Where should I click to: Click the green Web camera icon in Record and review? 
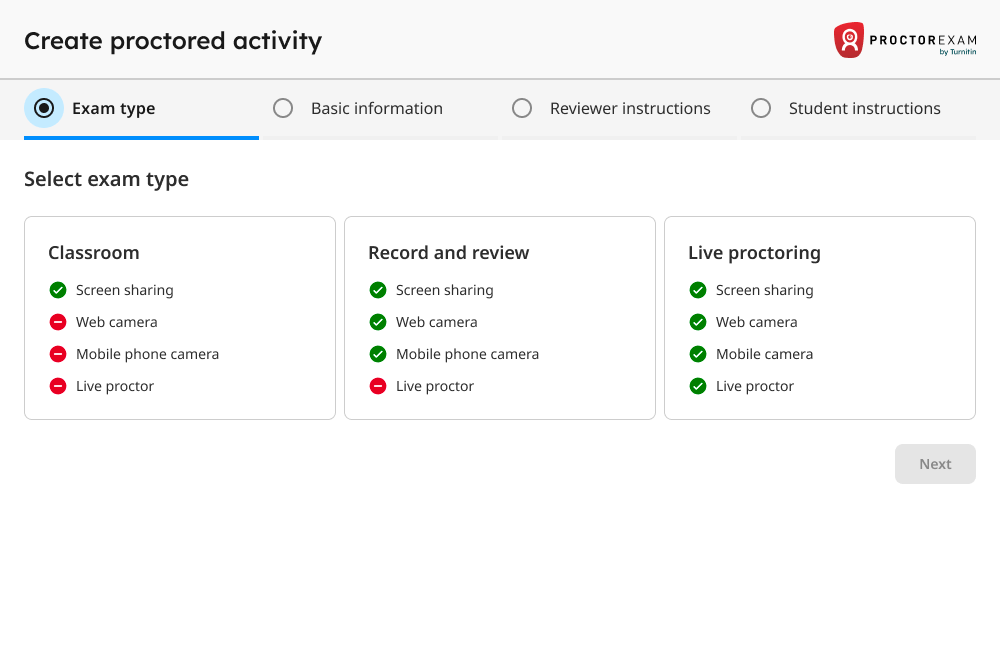pos(378,322)
